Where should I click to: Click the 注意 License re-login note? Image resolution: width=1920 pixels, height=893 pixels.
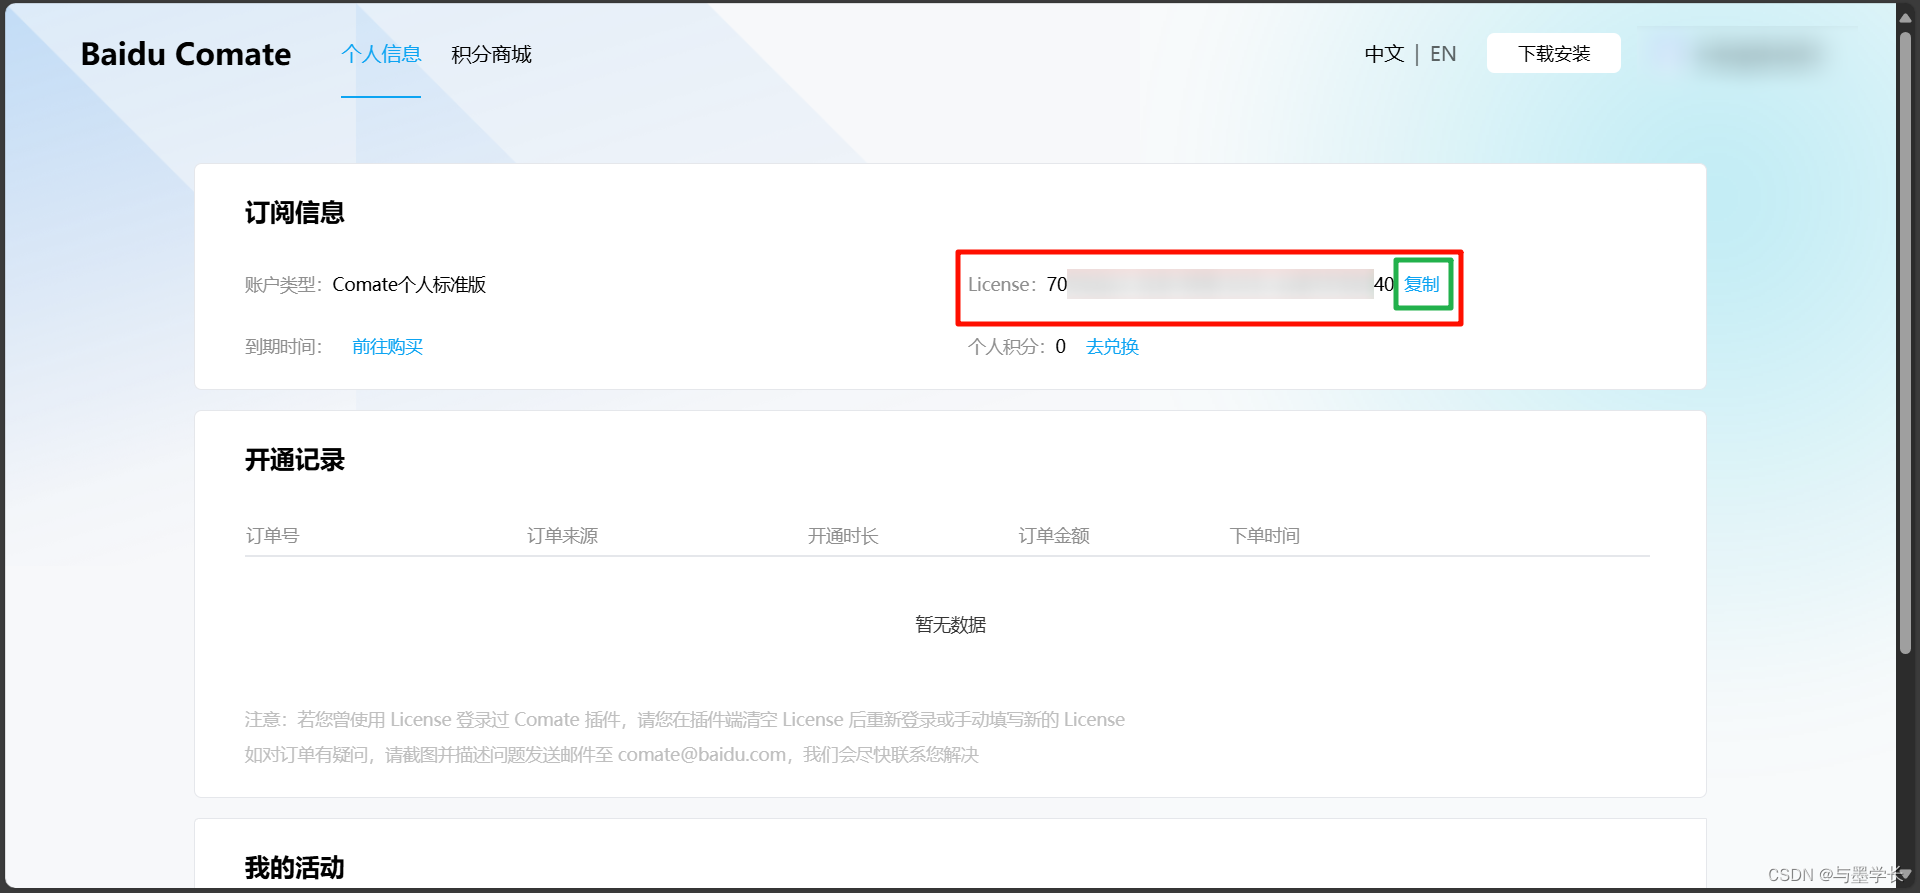(x=685, y=719)
